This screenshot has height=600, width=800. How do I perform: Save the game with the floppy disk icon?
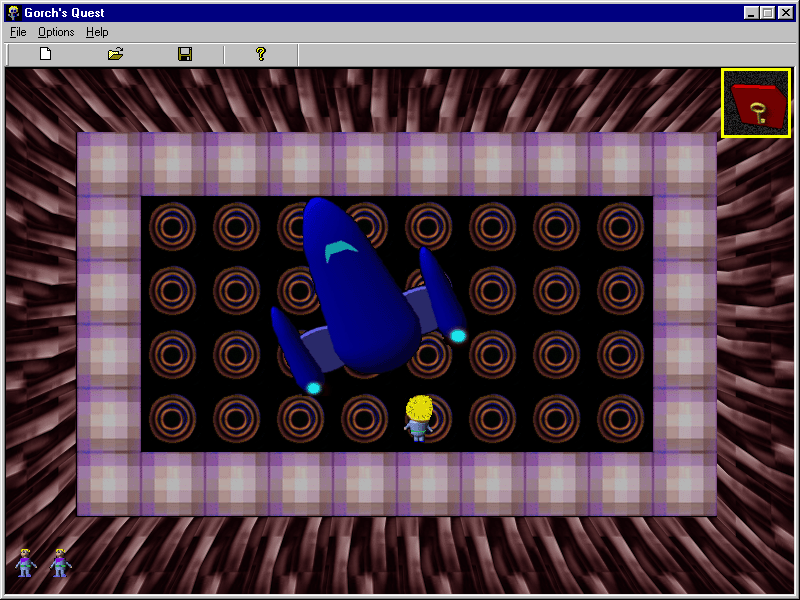tap(185, 54)
